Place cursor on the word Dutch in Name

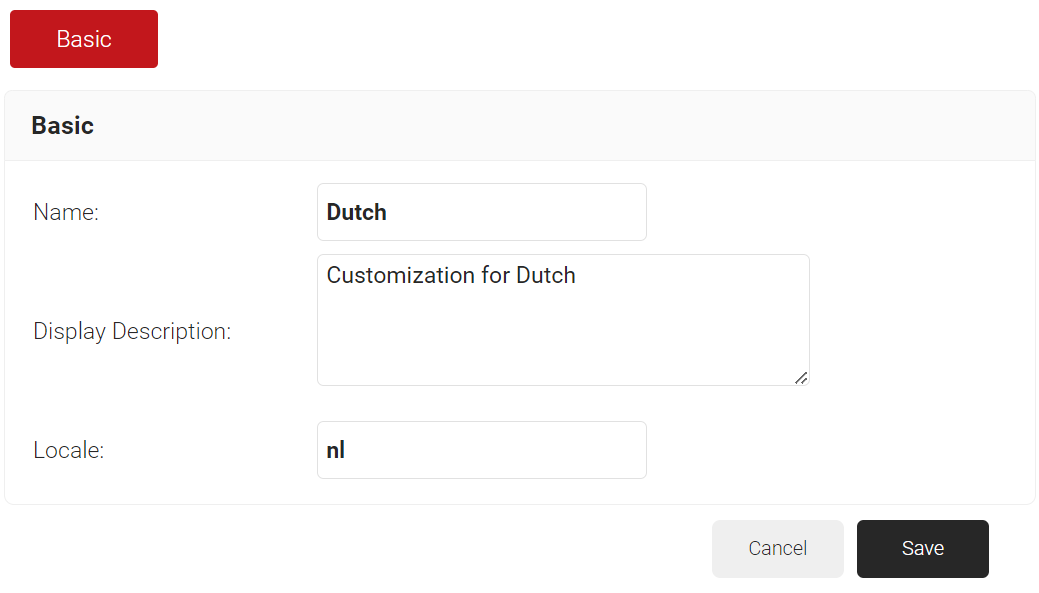point(357,212)
